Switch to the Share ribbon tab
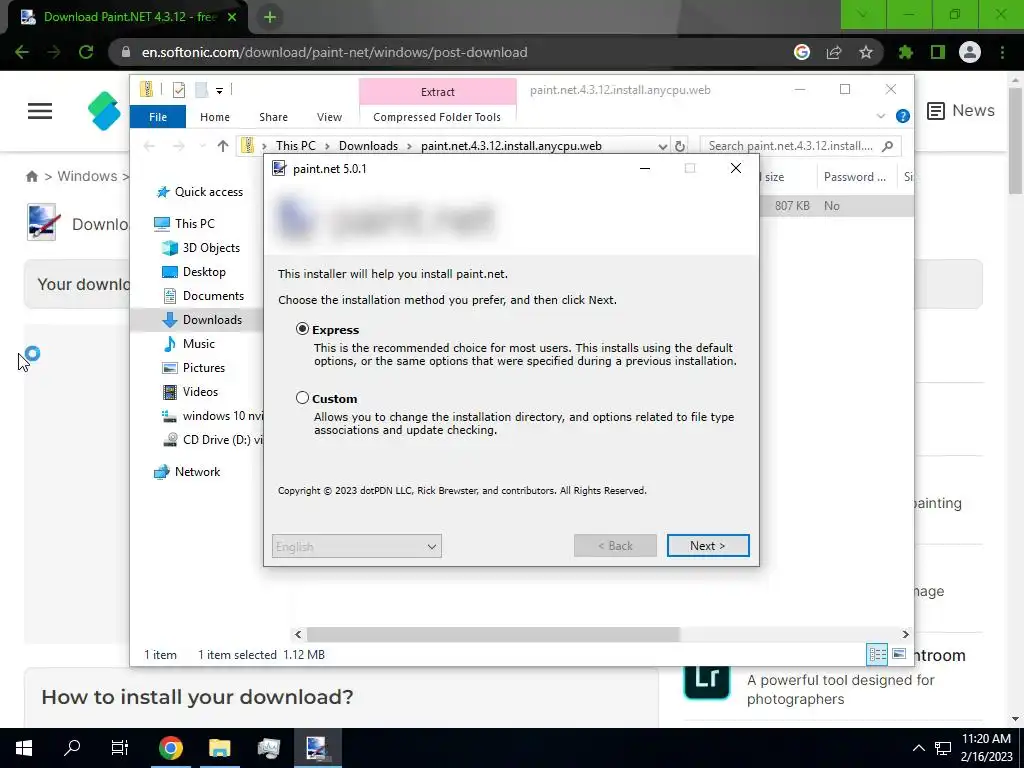The image size is (1024, 768). [x=274, y=117]
